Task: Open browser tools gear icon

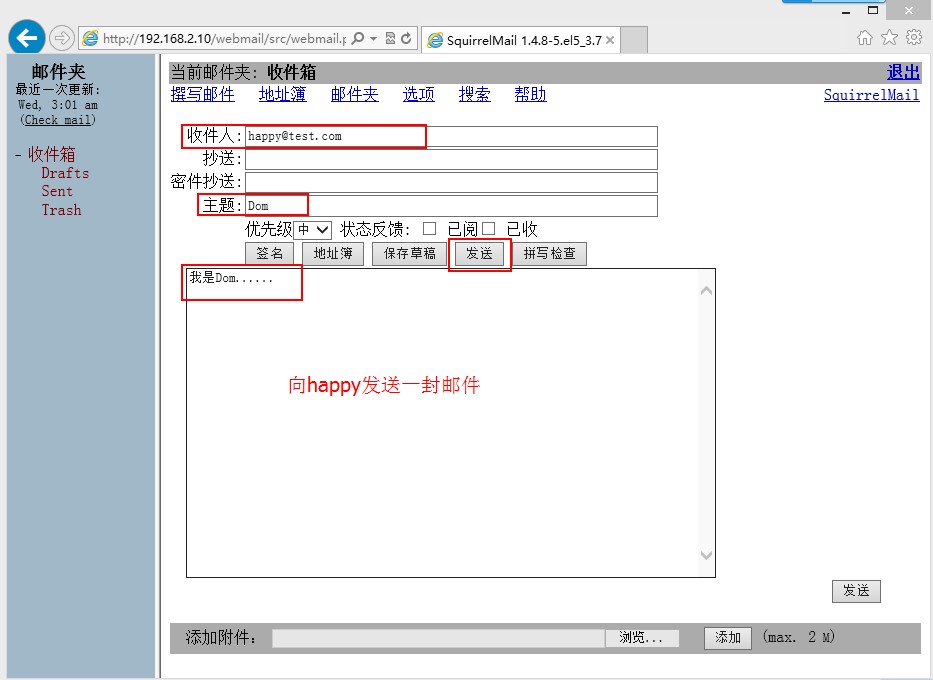Action: pyautogui.click(x=914, y=37)
